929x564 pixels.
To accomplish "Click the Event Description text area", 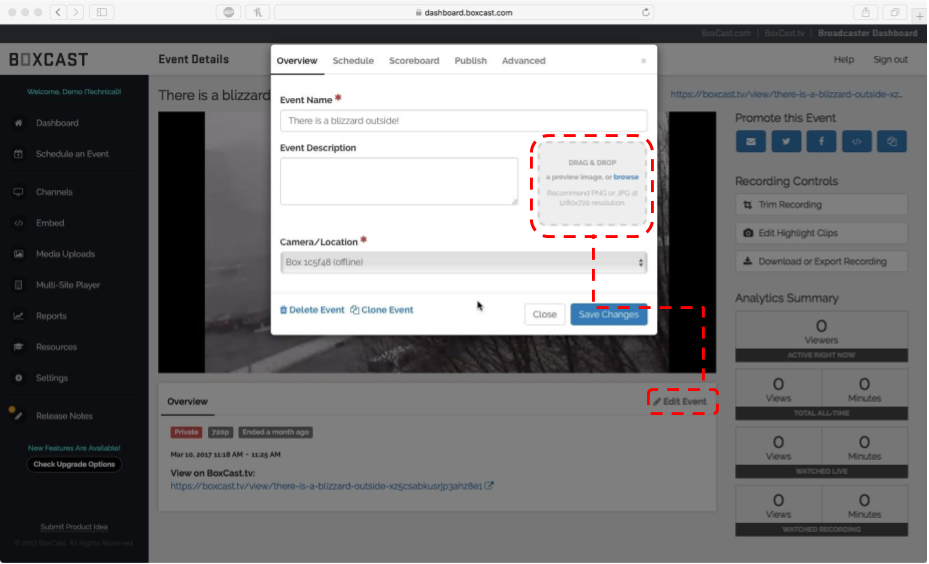I will click(398, 181).
